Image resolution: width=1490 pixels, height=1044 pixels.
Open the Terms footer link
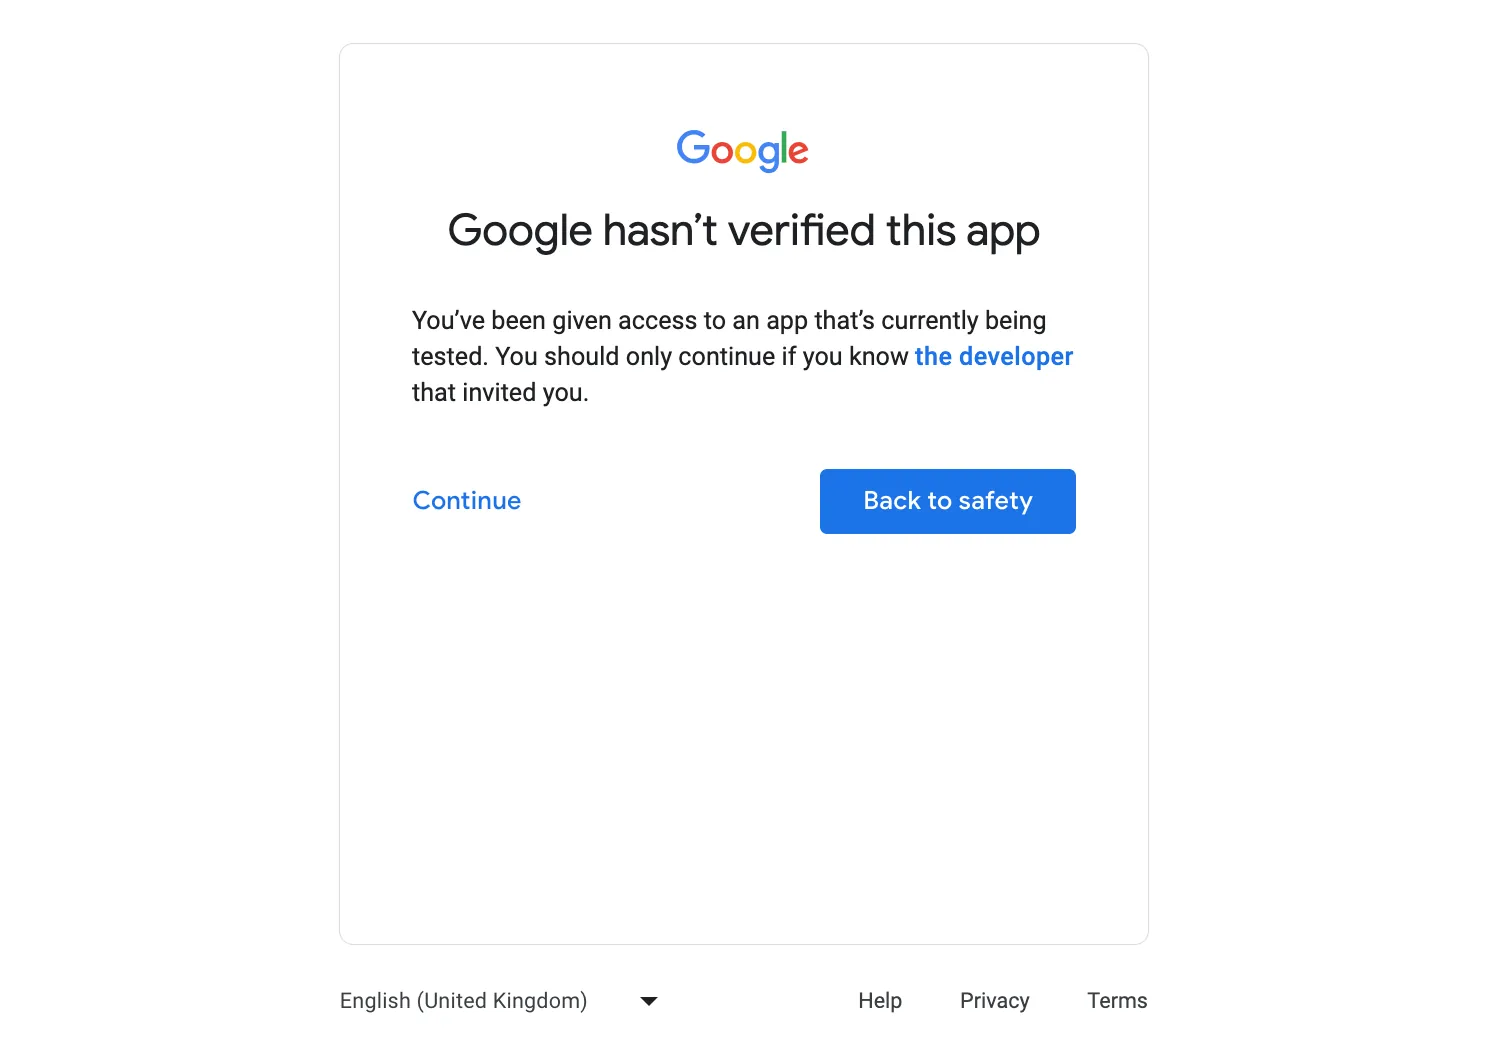pos(1117,1001)
